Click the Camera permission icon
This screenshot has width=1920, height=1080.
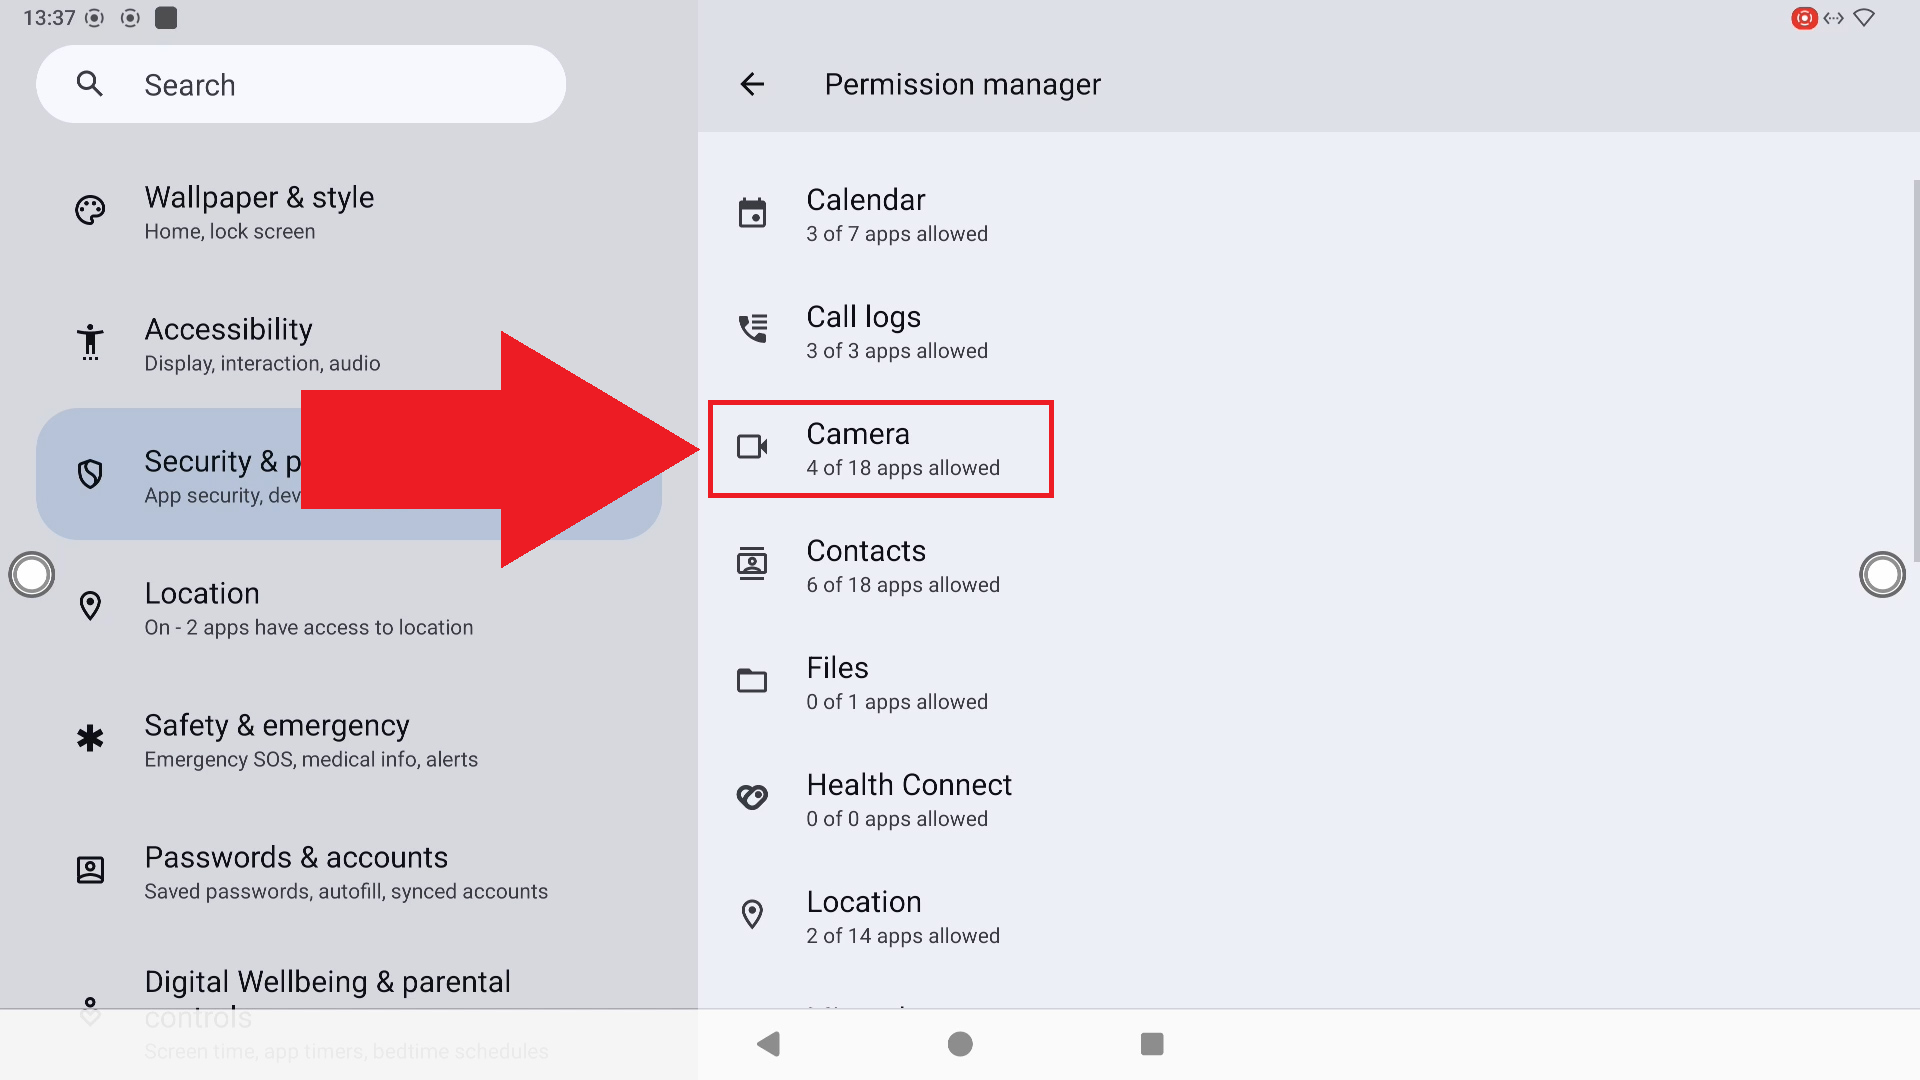click(x=752, y=446)
